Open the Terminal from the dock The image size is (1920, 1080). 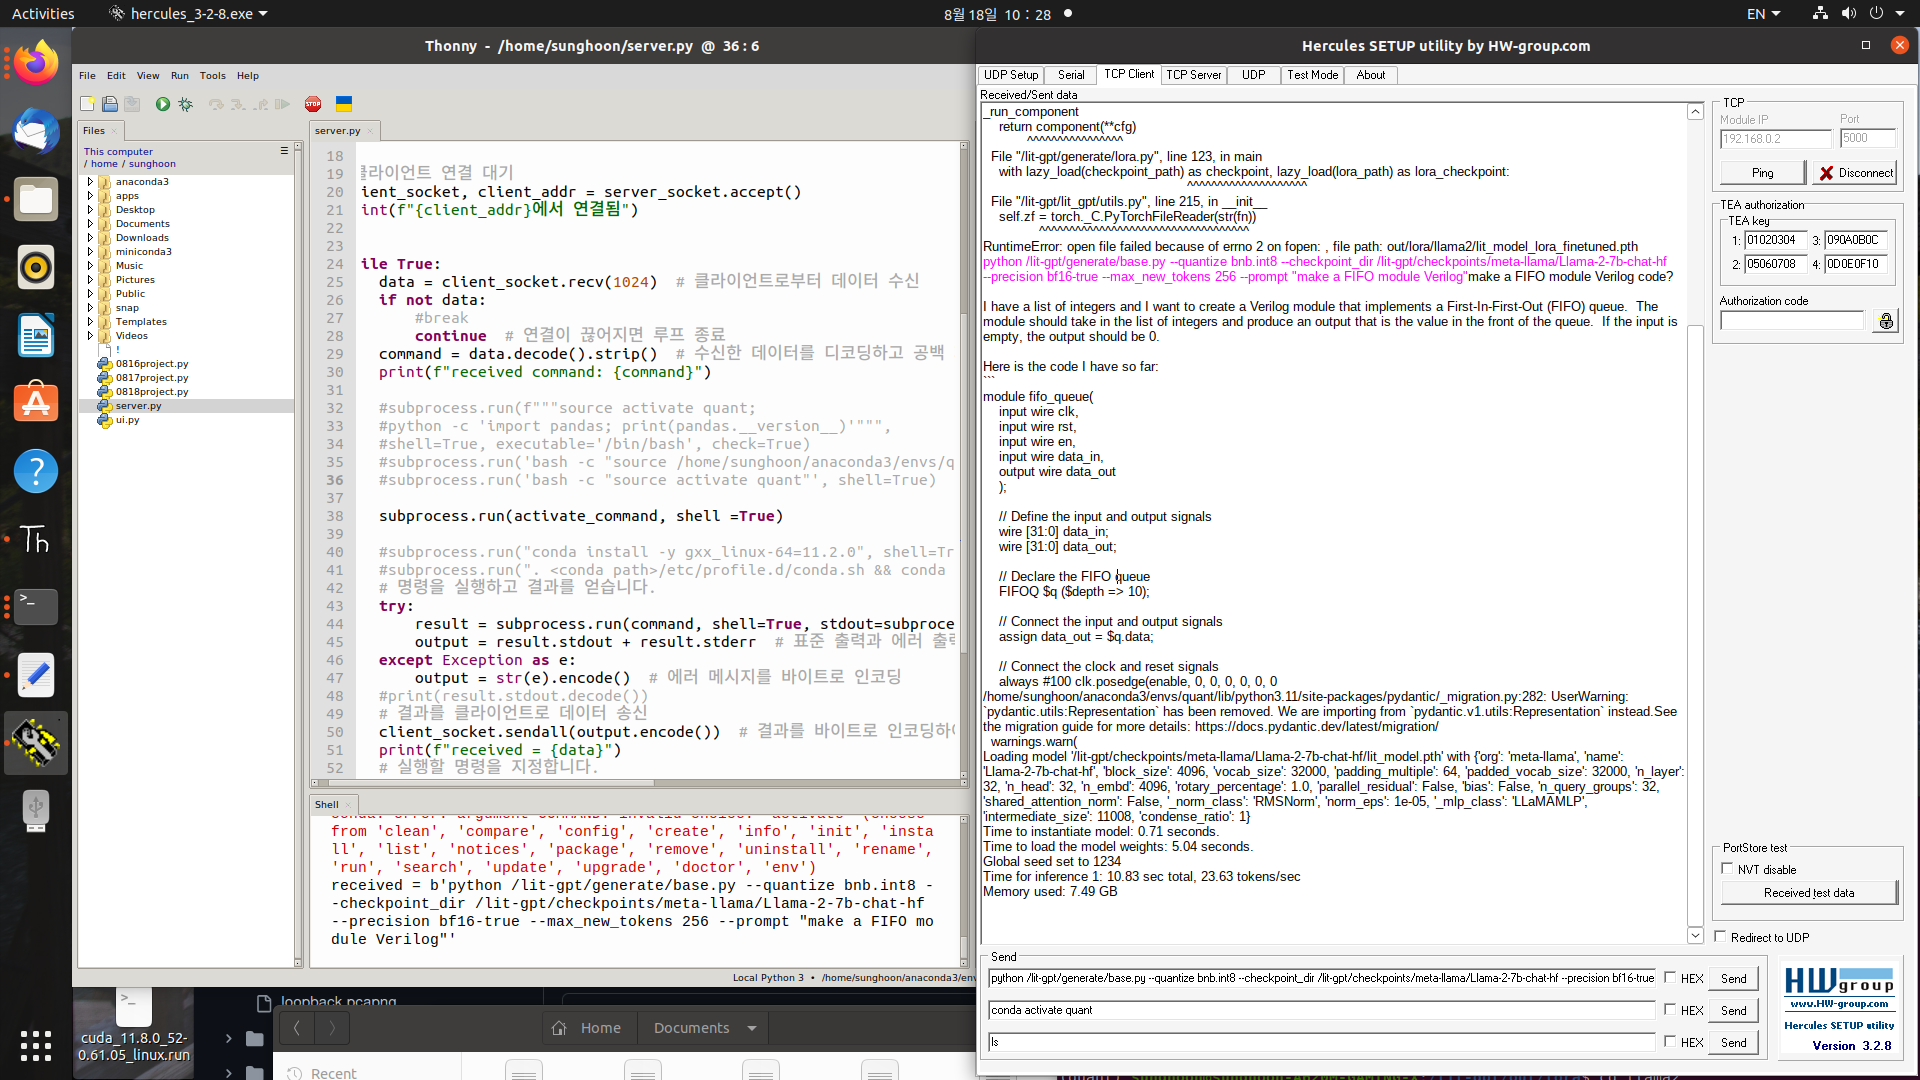coord(36,607)
